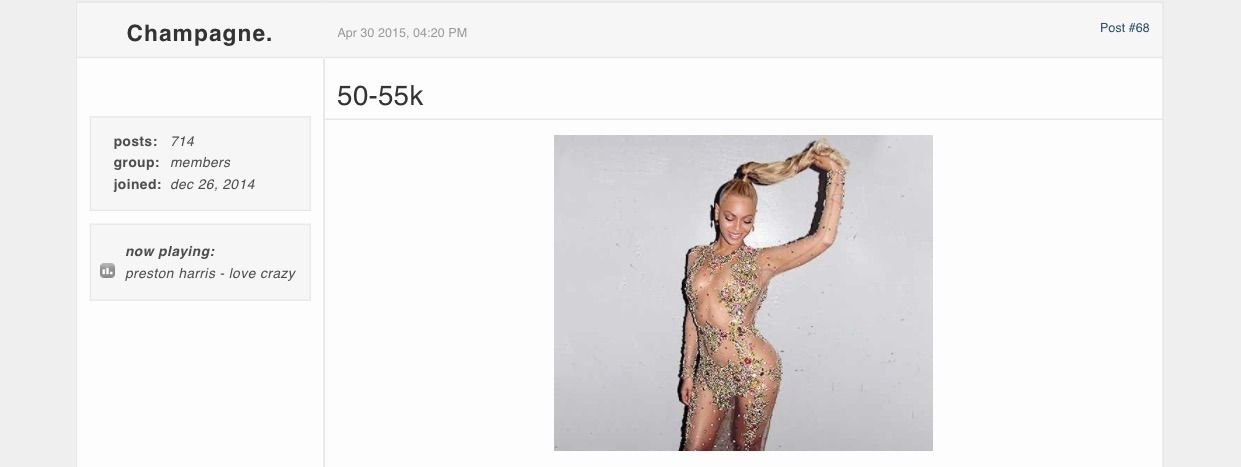Open the posted photo thumbnail
This screenshot has height=467, width=1241.
click(x=743, y=293)
